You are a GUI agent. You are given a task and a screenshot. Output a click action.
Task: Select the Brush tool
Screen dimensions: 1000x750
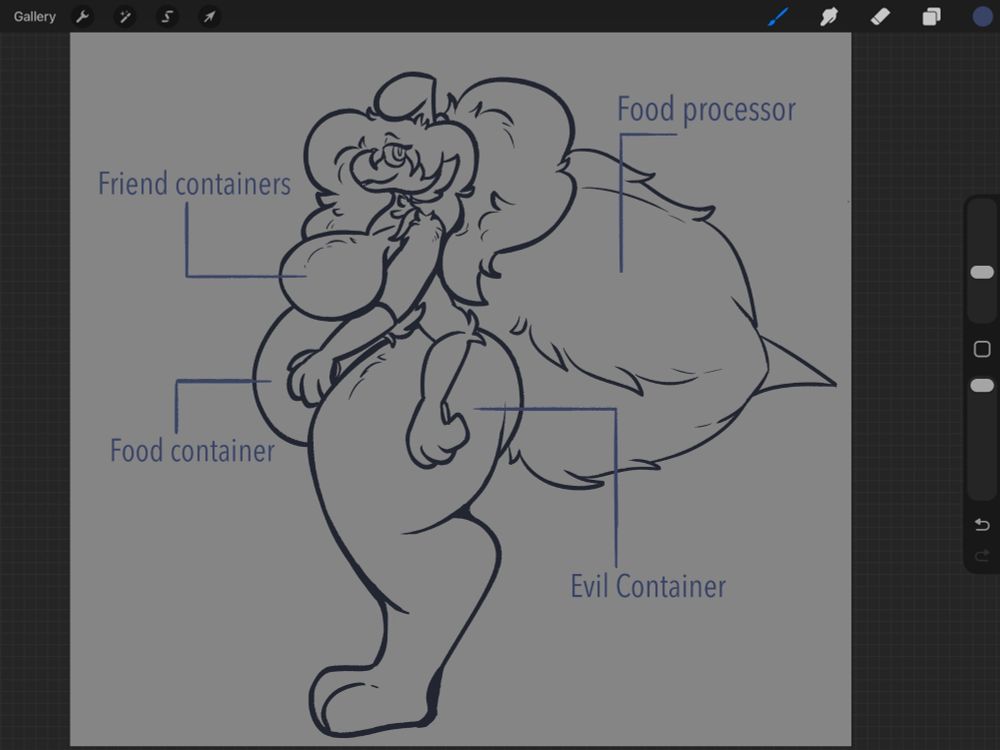coord(778,17)
